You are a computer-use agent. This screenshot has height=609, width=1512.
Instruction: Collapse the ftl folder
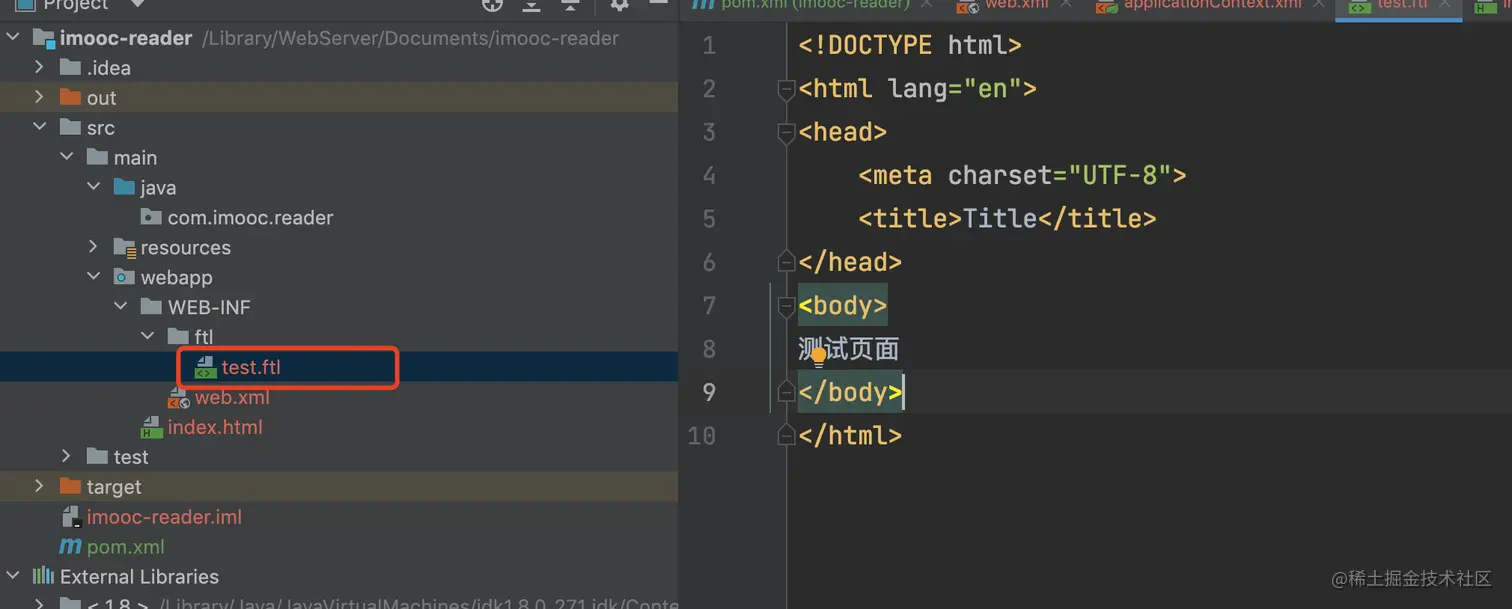coord(148,337)
